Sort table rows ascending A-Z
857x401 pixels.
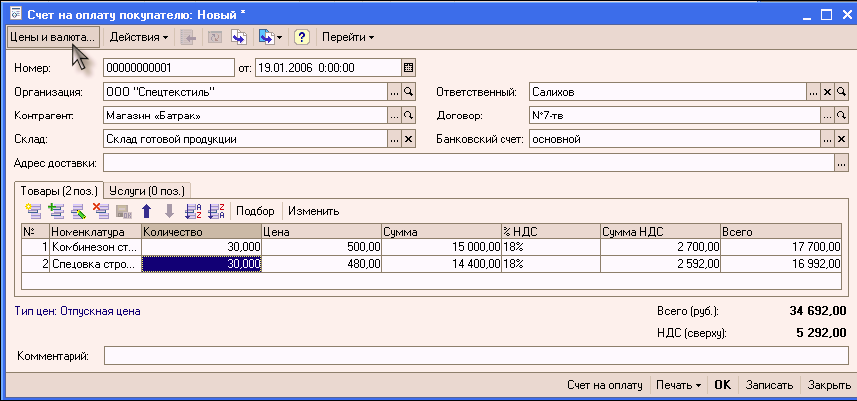click(x=194, y=211)
